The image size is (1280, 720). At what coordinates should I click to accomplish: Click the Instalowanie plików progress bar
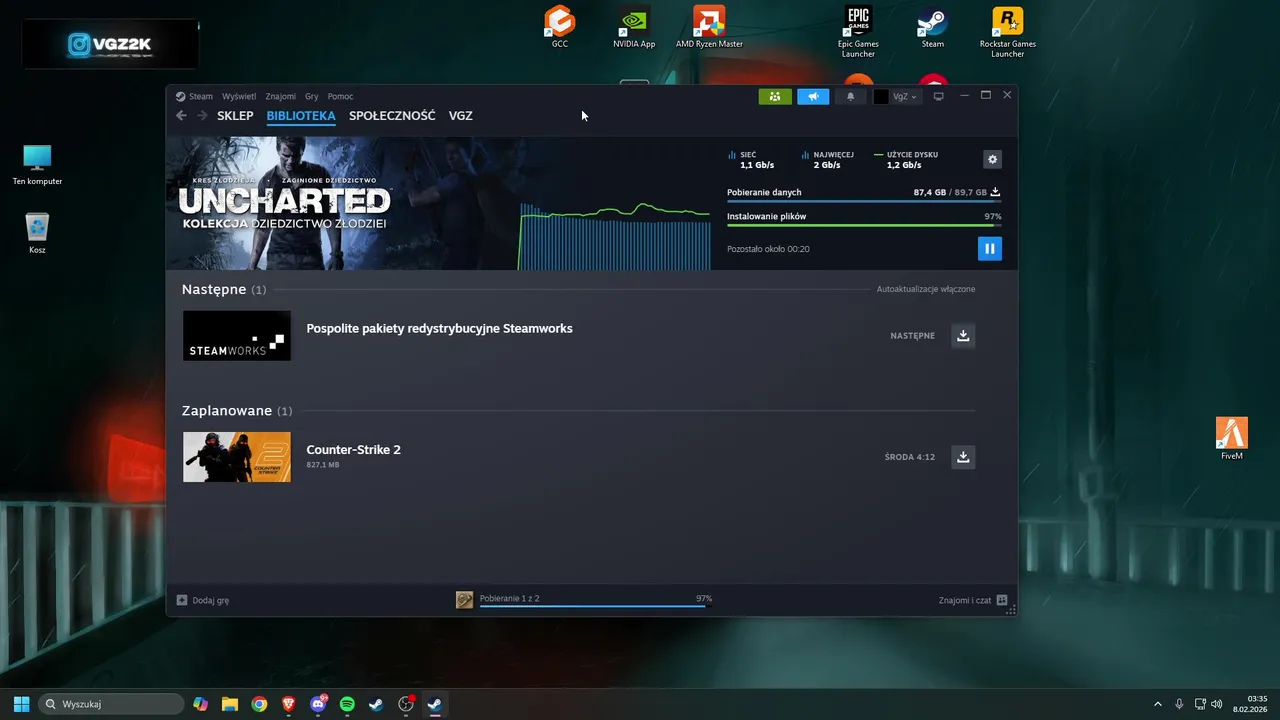(x=864, y=226)
